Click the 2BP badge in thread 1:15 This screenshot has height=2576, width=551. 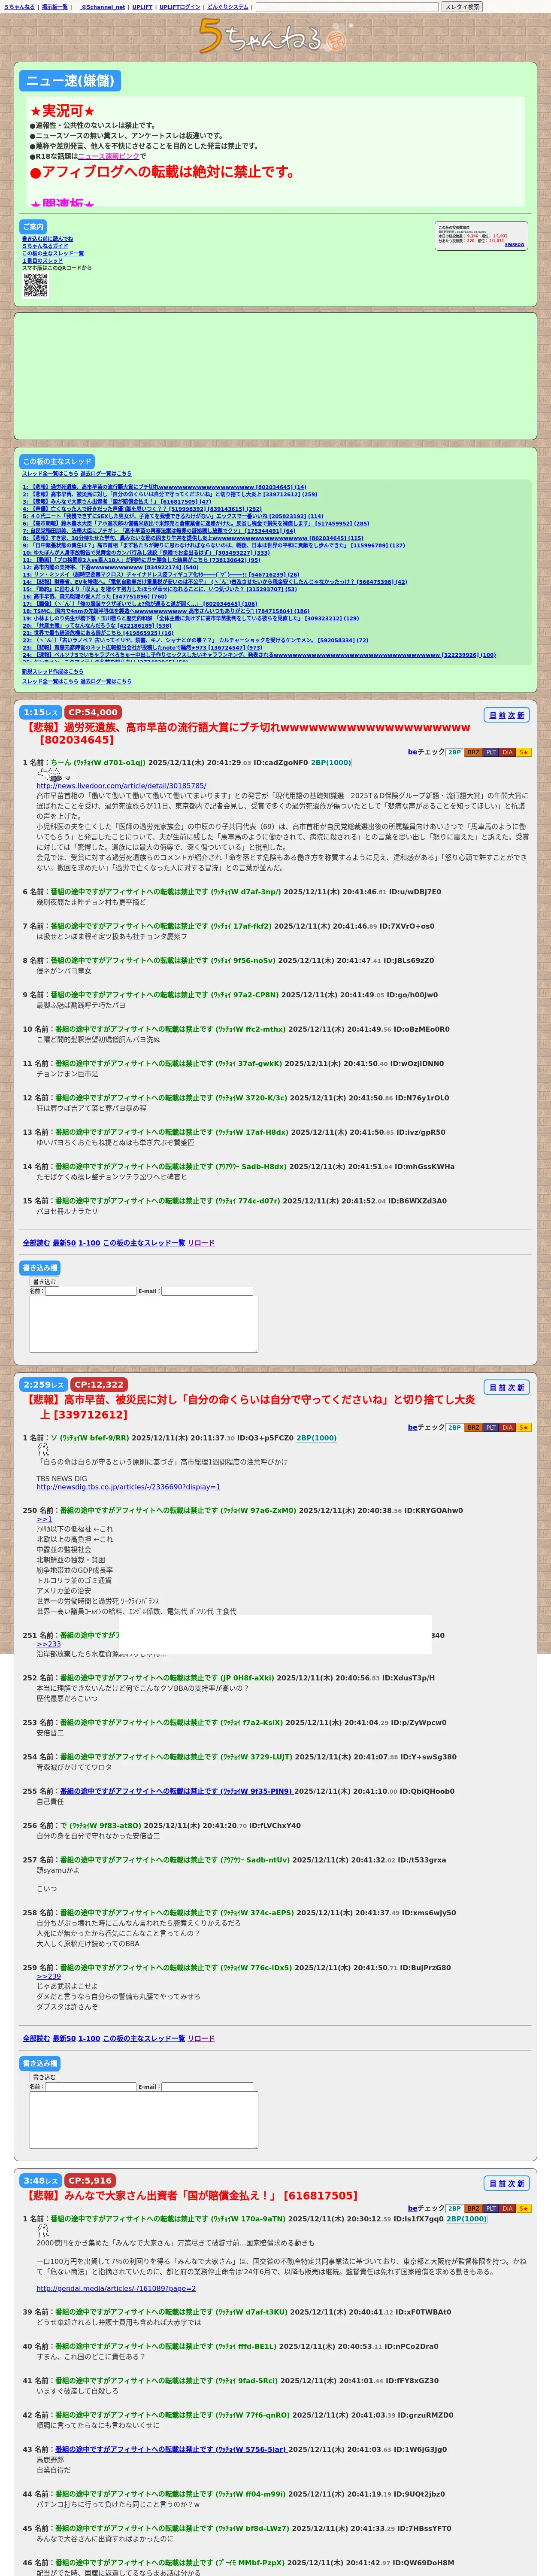[x=454, y=752]
